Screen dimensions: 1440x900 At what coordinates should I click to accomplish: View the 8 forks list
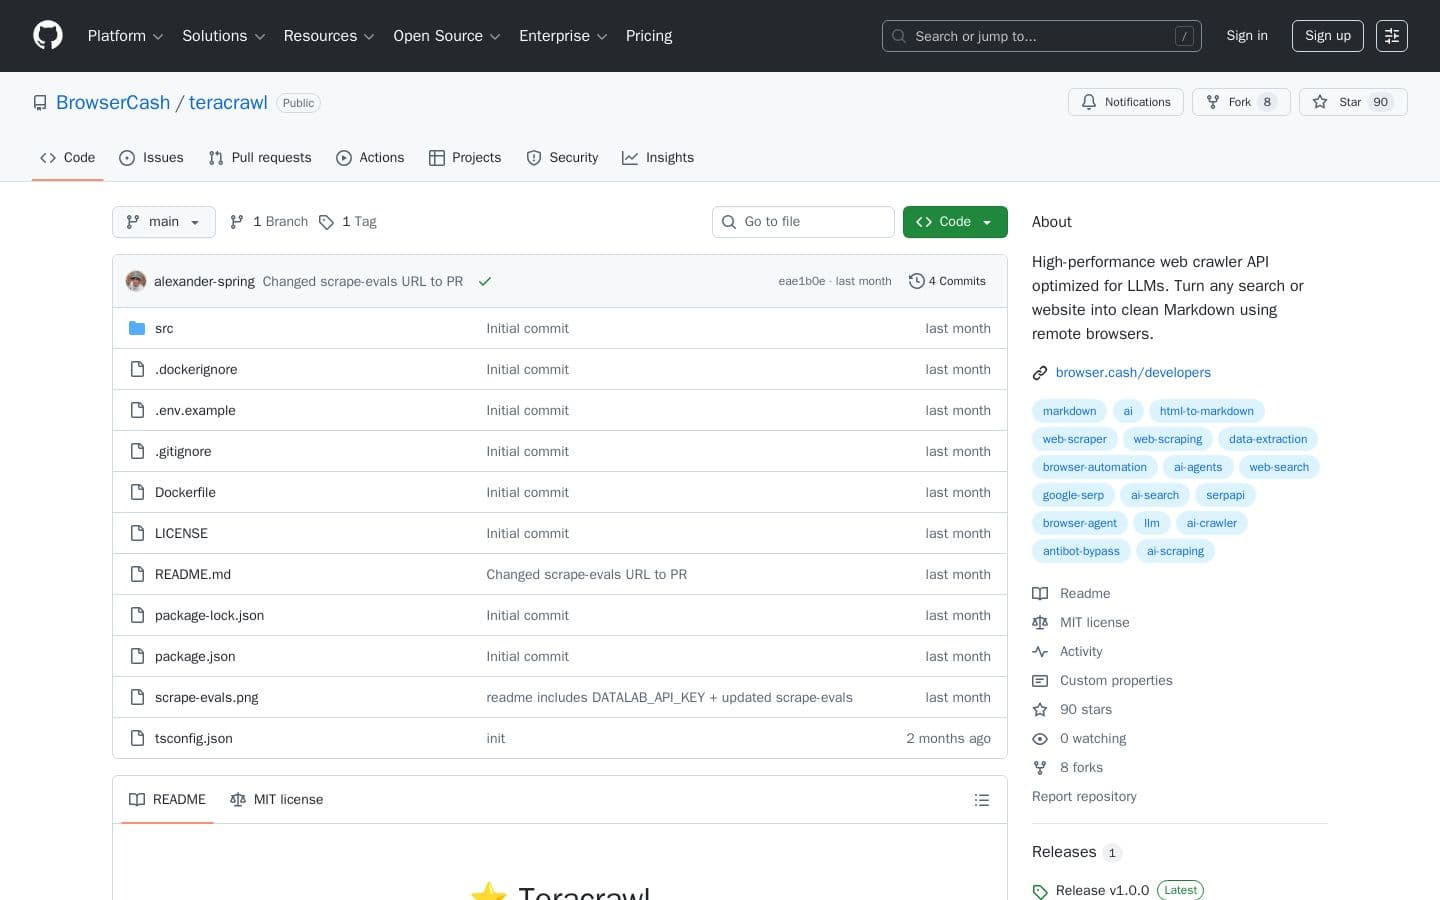pyautogui.click(x=1068, y=767)
